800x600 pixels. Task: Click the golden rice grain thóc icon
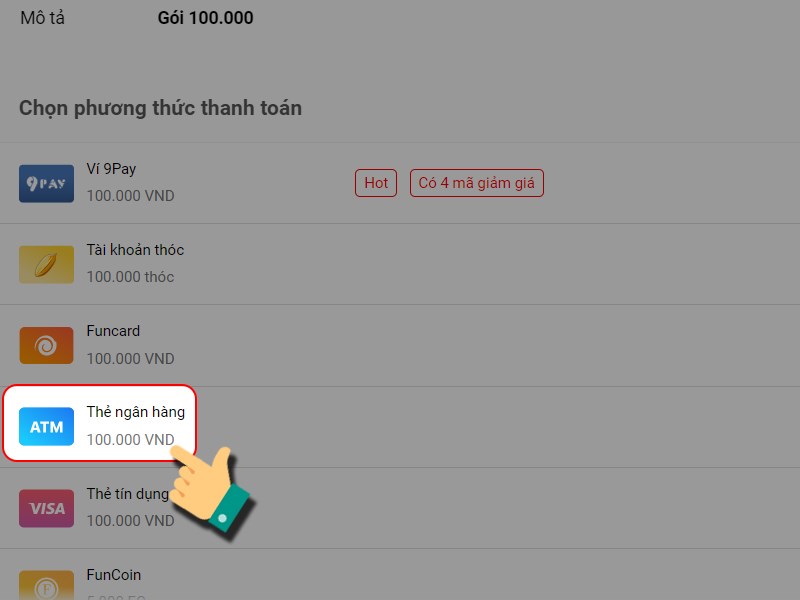pos(46,265)
